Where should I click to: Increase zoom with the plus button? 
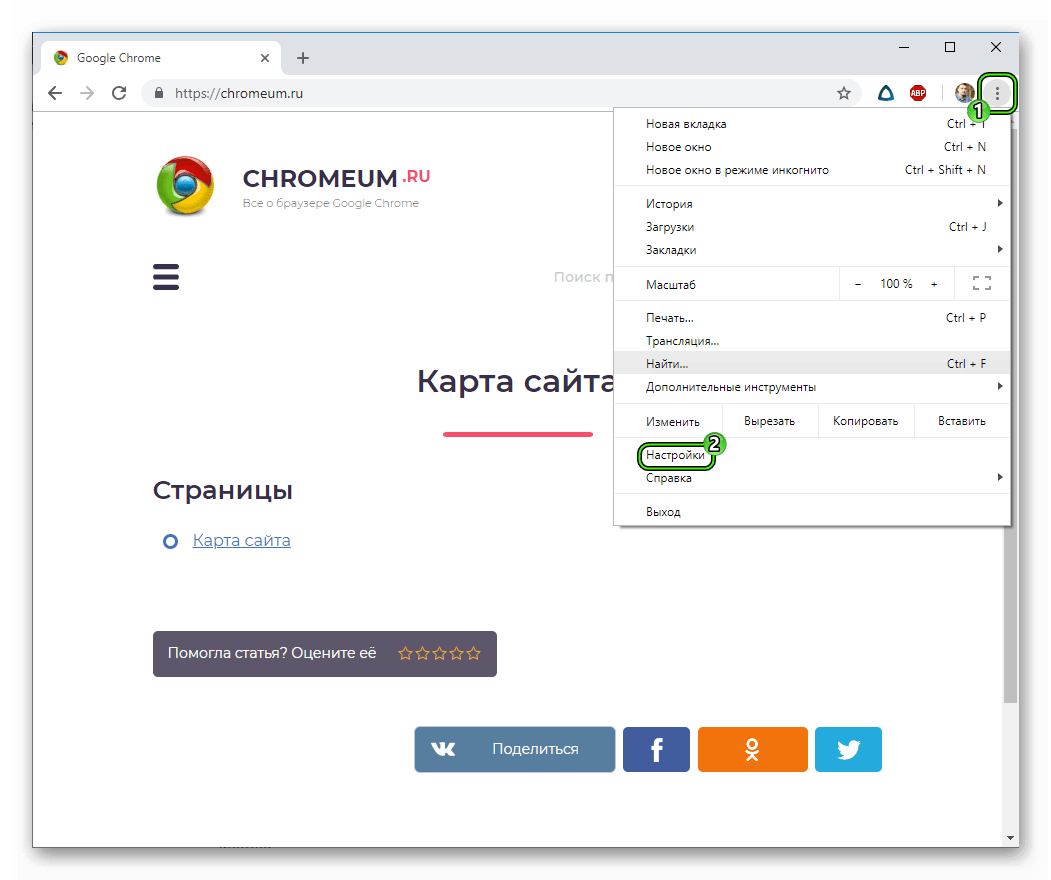pyautogui.click(x=934, y=284)
